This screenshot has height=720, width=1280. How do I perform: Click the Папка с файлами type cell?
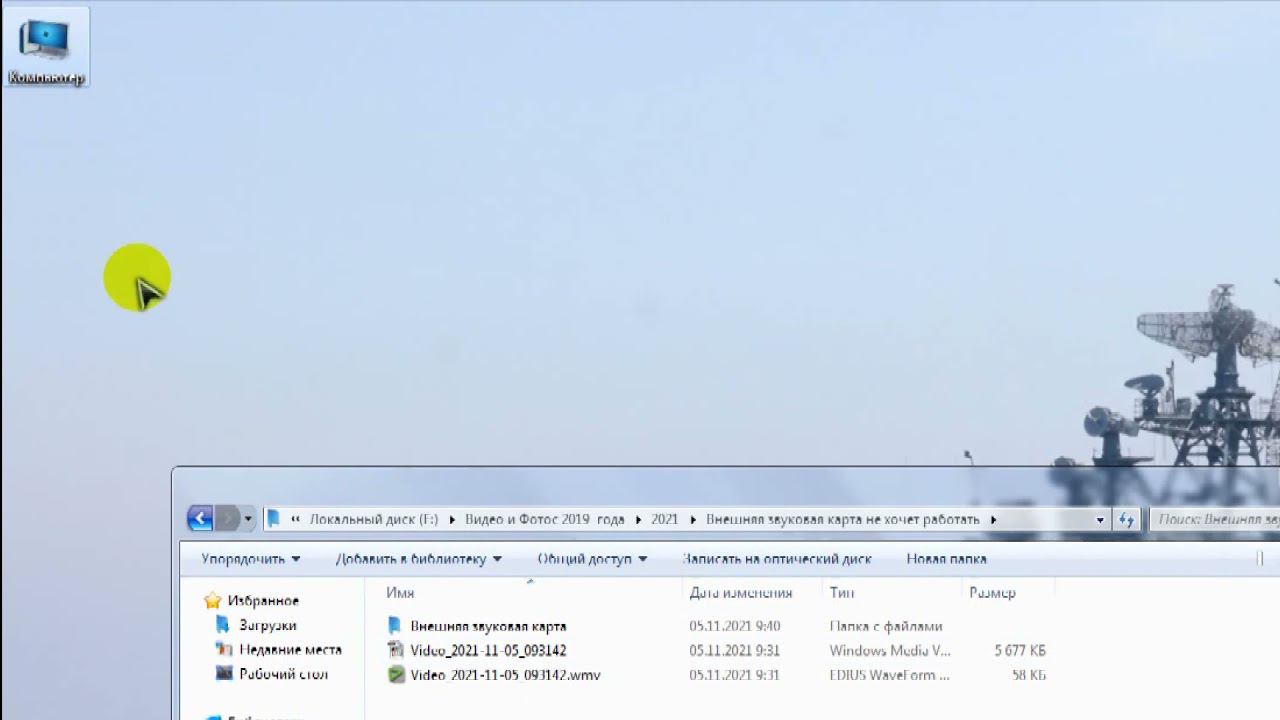point(886,626)
